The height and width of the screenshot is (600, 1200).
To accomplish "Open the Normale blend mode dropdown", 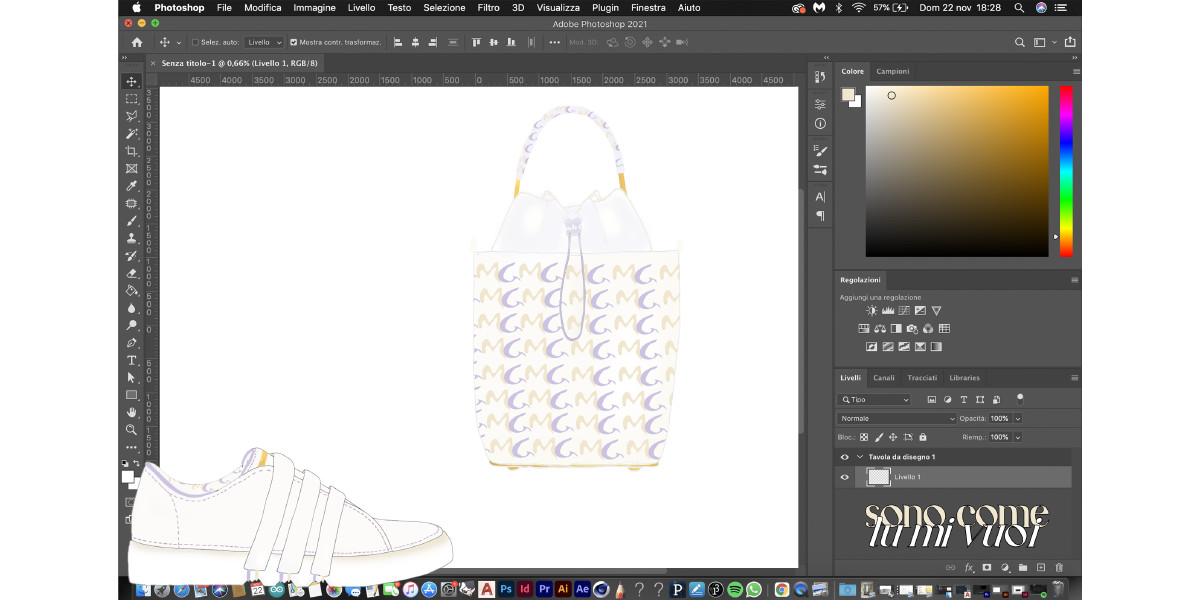I will click(897, 418).
